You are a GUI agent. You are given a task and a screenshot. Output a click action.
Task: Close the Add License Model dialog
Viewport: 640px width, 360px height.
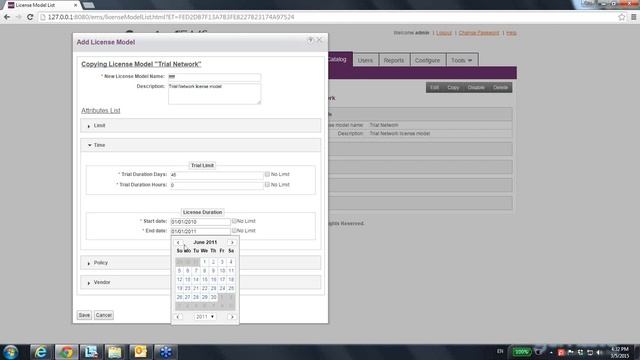point(319,40)
